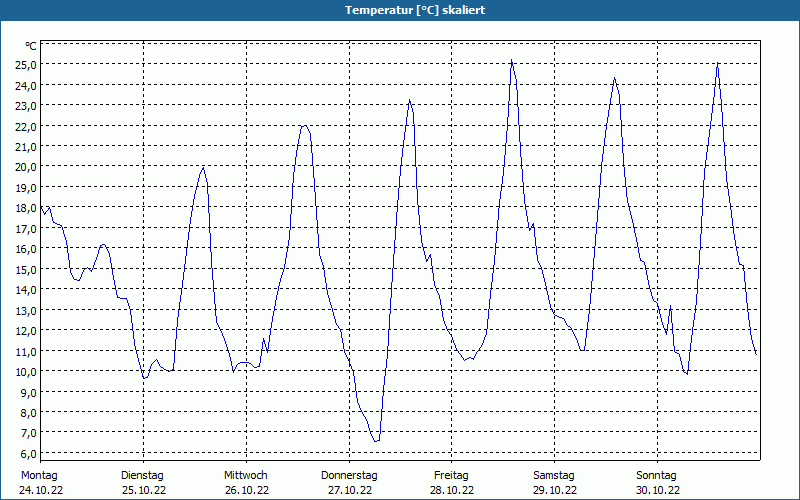Click the Samstag 29.10.22 date label
Image resolution: width=800 pixels, height=500 pixels.
point(555,483)
